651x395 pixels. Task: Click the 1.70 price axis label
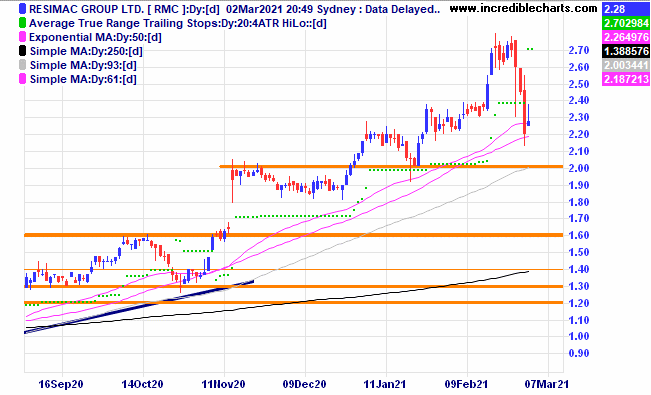pyautogui.click(x=579, y=218)
